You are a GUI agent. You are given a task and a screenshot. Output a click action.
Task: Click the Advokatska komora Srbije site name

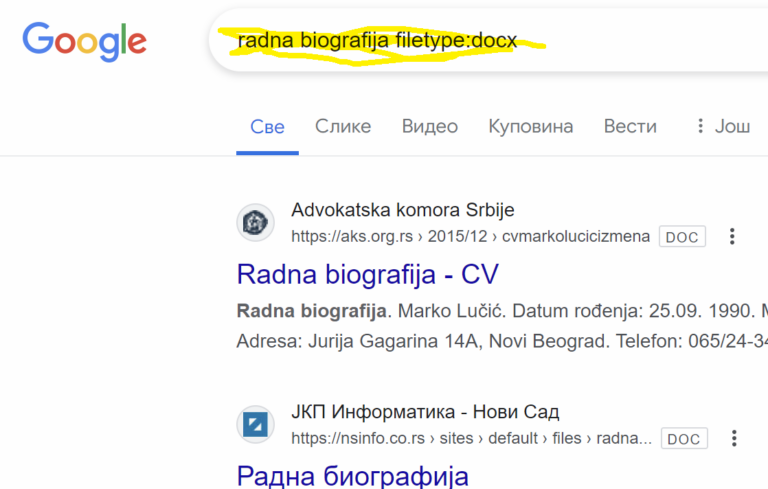point(403,210)
